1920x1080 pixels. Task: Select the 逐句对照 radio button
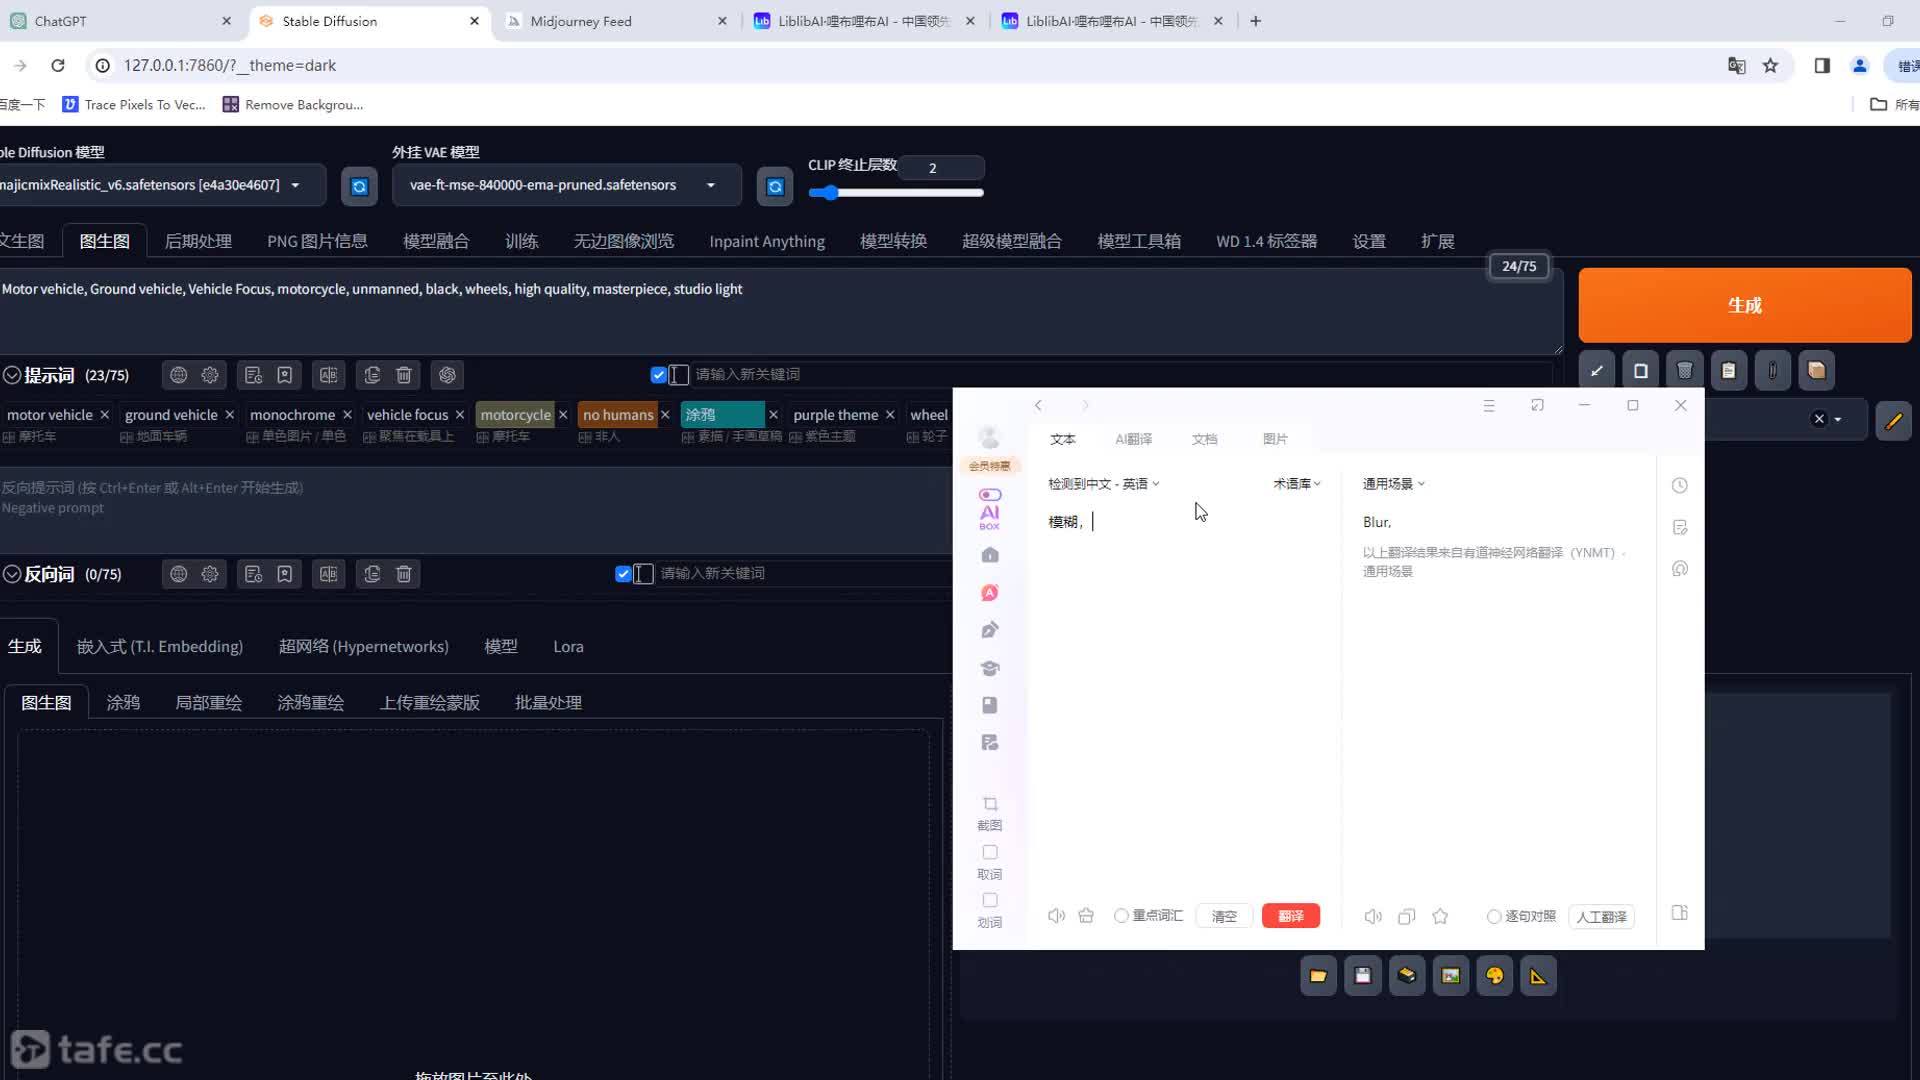pos(1493,916)
